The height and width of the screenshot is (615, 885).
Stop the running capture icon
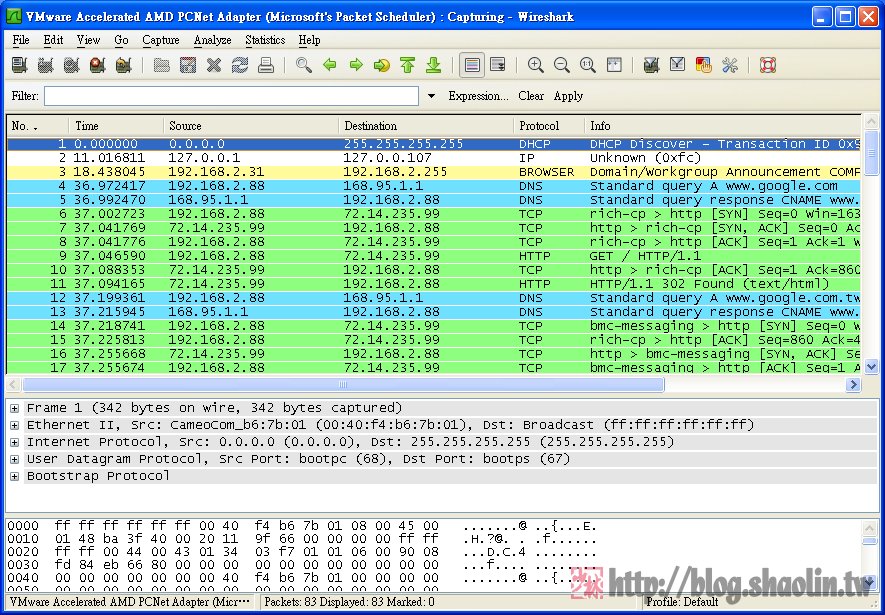[x=98, y=65]
